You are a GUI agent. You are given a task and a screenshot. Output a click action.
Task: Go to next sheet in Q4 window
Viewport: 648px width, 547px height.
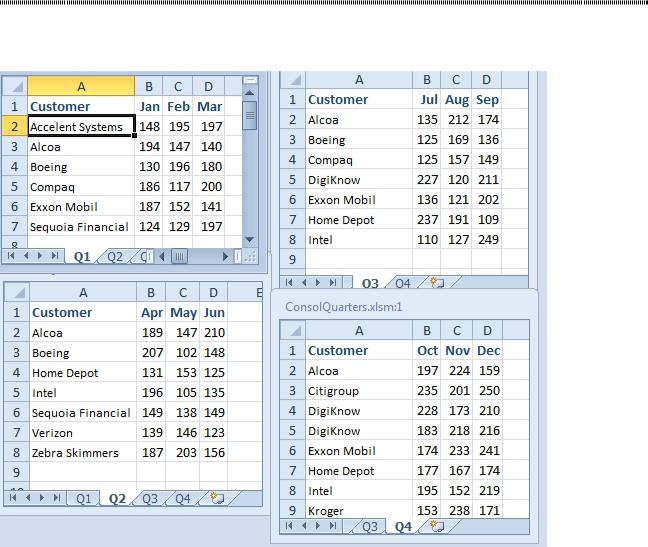318,526
